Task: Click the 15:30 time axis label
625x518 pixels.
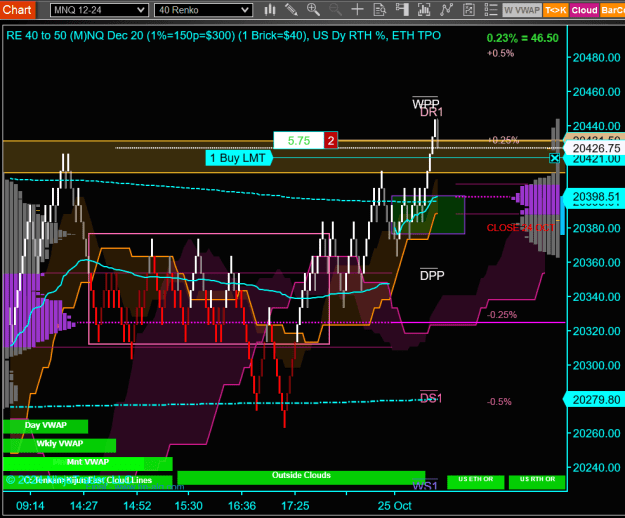Action: tap(189, 506)
